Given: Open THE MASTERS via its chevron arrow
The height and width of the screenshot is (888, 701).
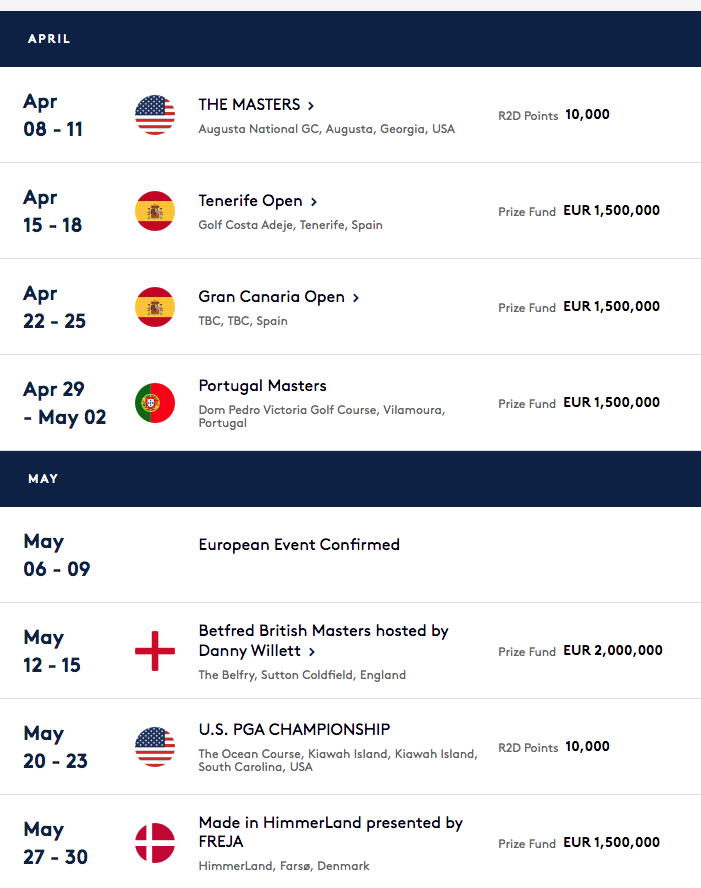Looking at the screenshot, I should pyautogui.click(x=311, y=105).
